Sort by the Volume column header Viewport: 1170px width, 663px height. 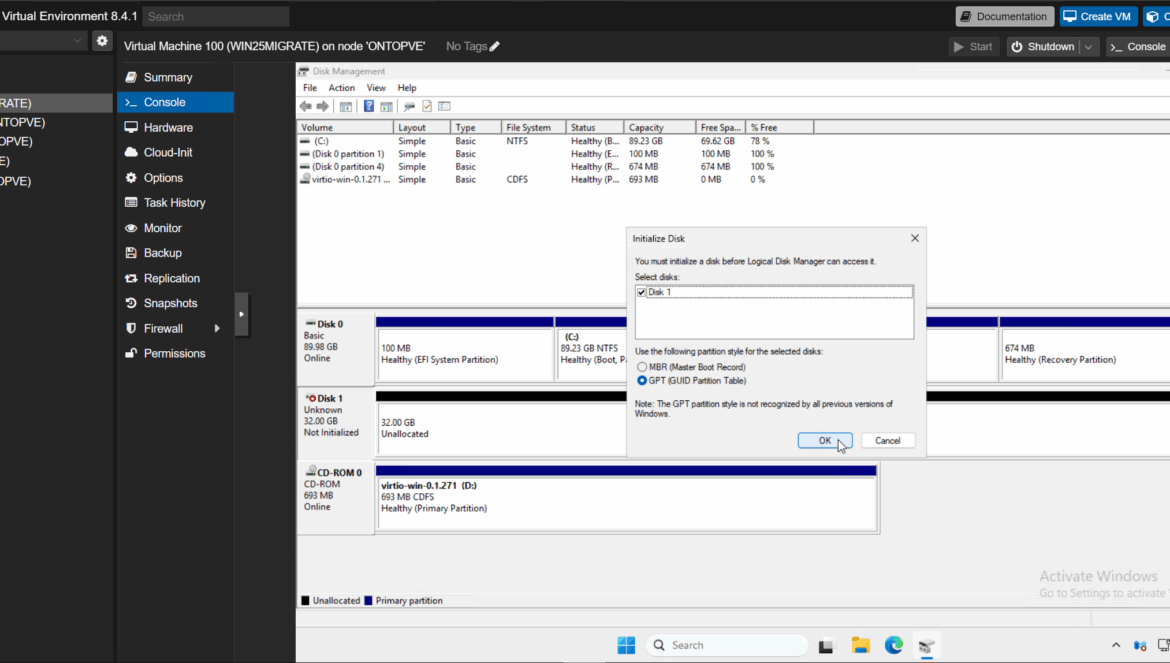345,128
